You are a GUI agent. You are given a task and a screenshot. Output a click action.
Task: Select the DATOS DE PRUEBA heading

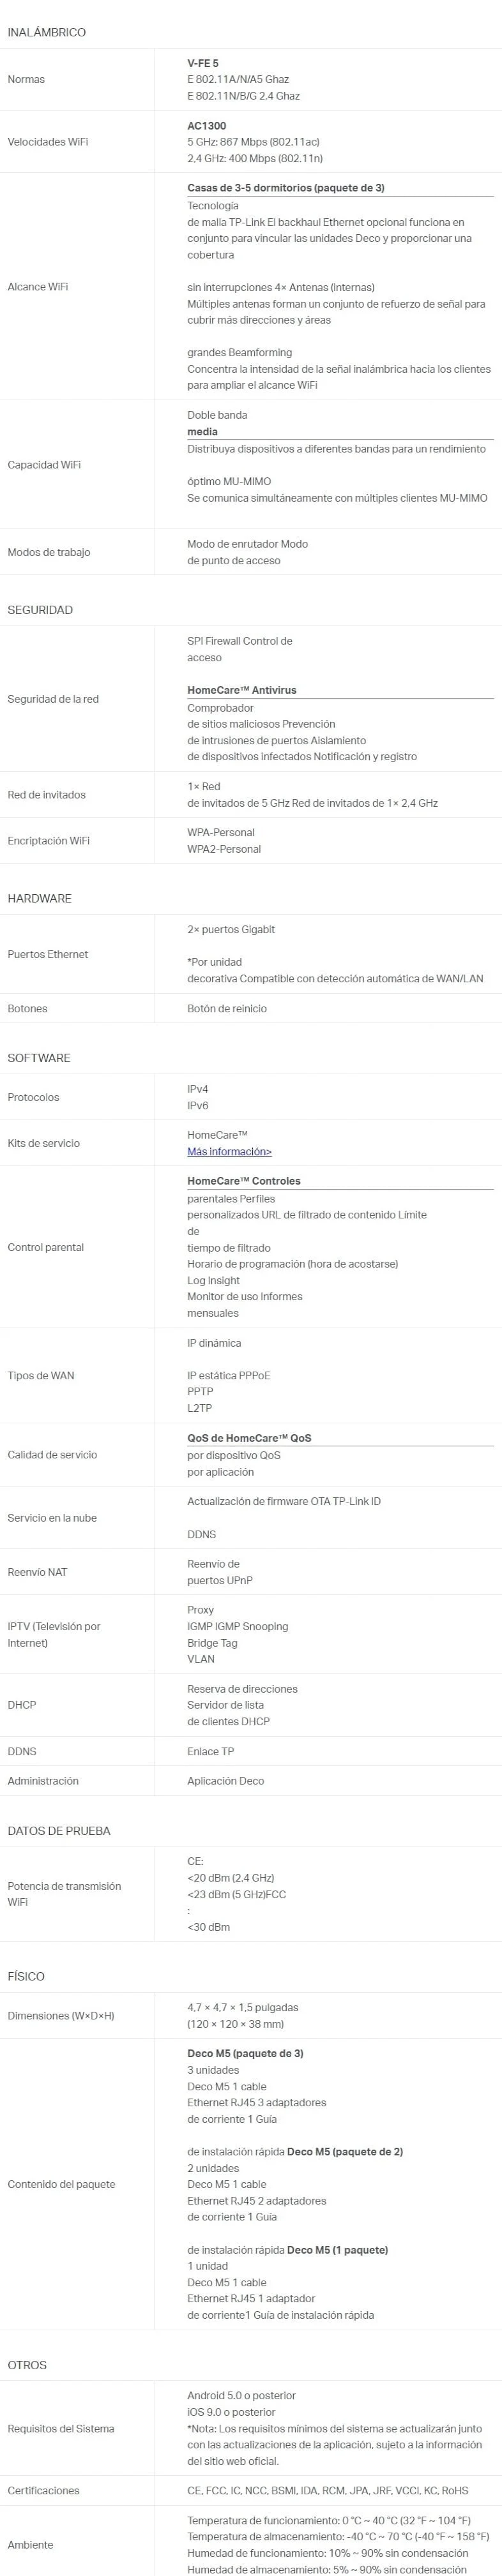click(x=59, y=1830)
